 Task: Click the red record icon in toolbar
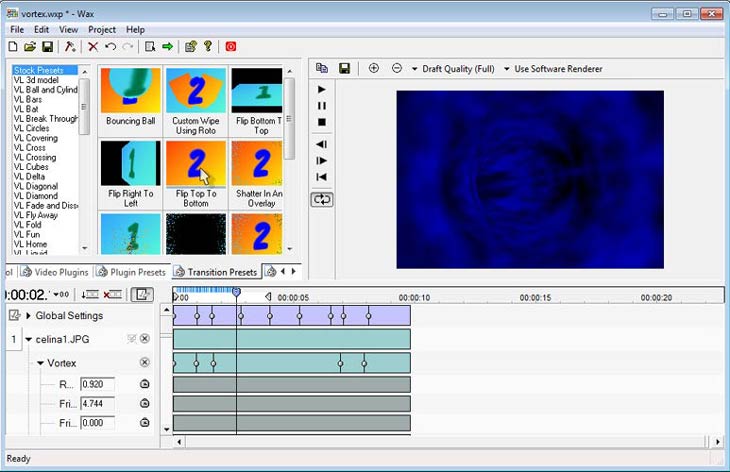click(x=231, y=46)
